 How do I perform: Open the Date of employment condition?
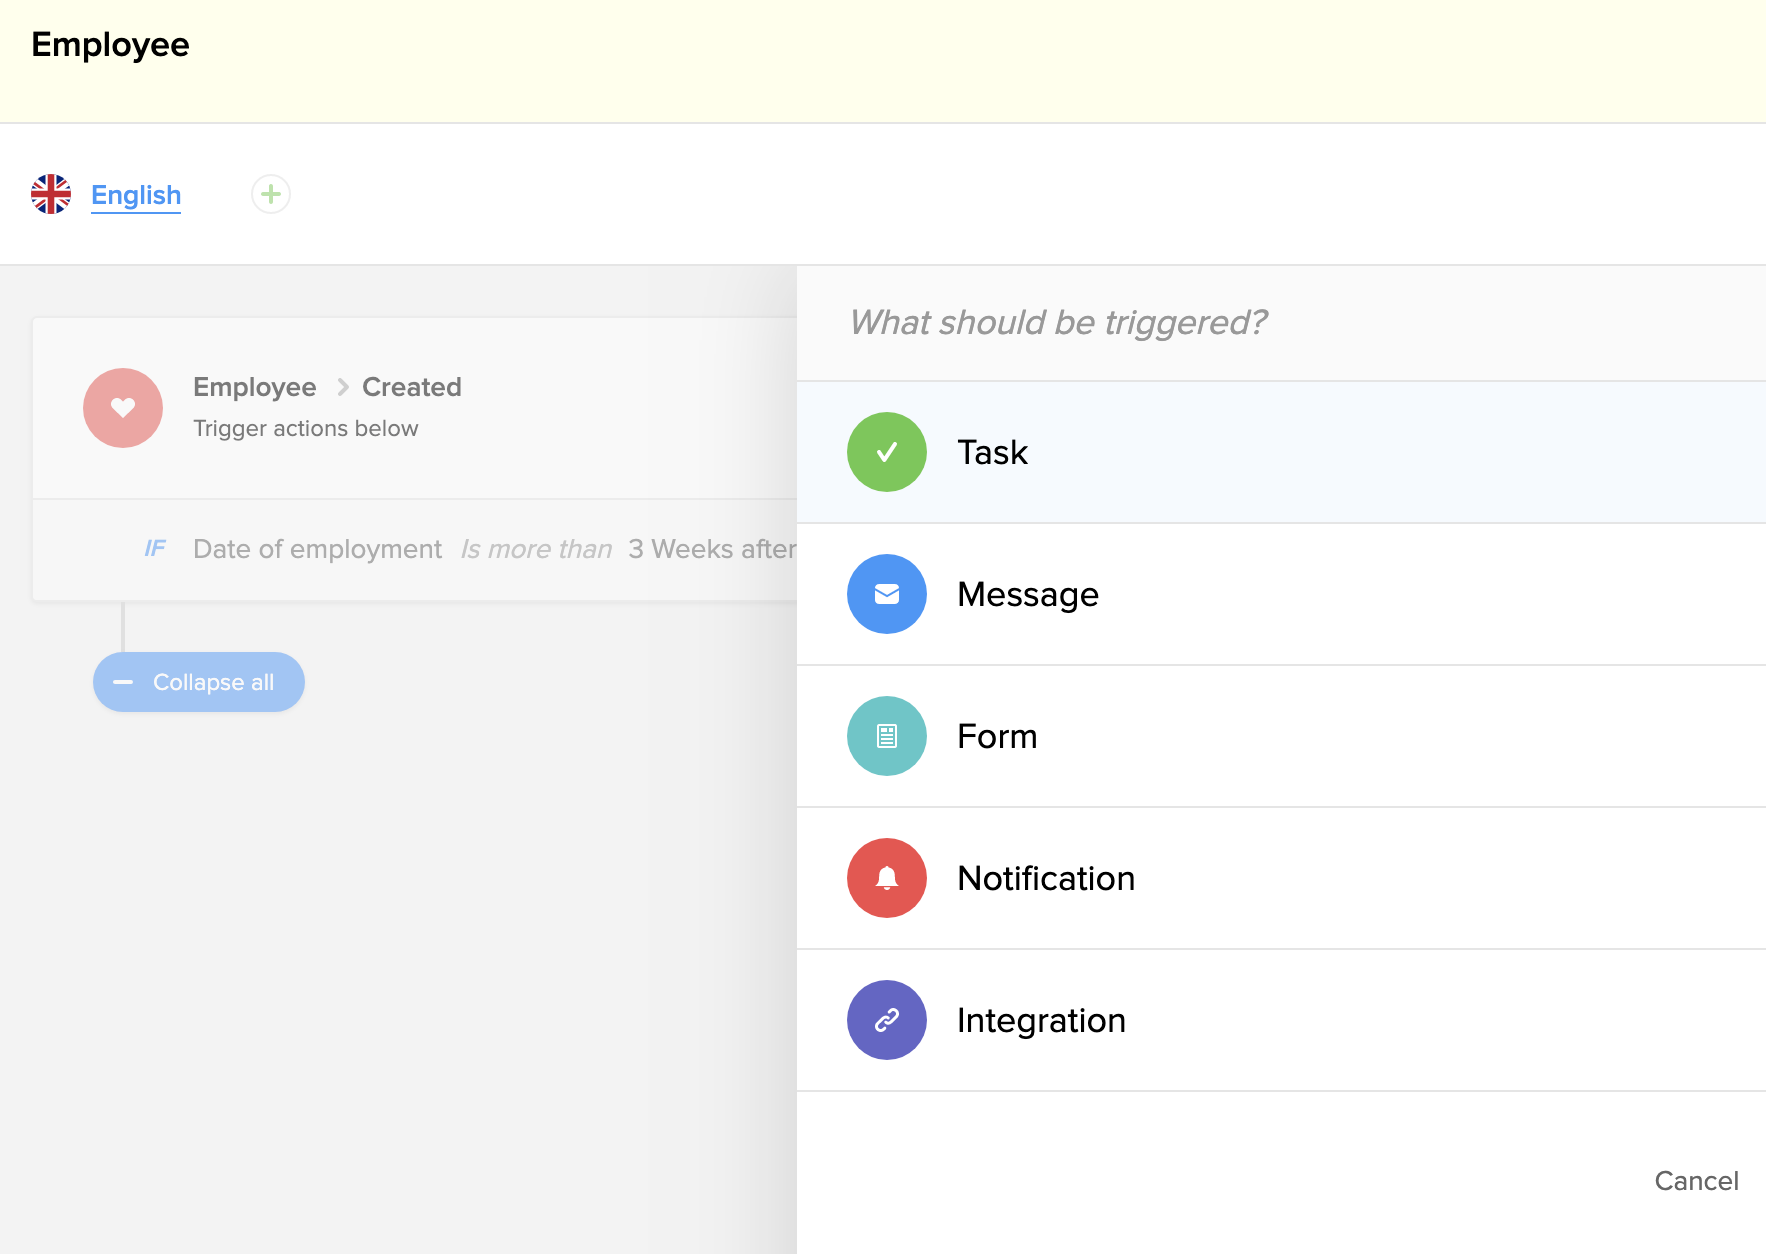click(x=317, y=549)
